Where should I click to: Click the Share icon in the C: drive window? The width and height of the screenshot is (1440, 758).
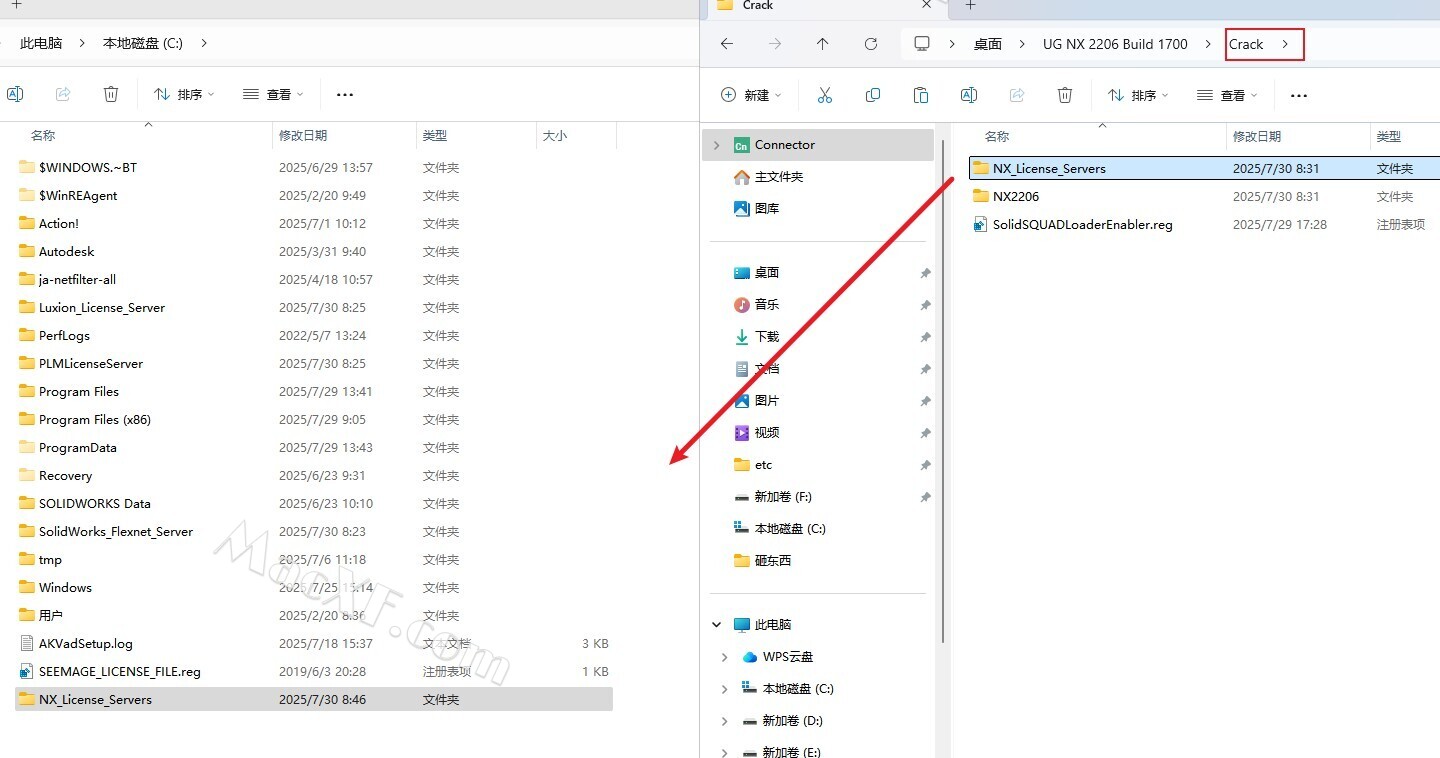click(63, 94)
